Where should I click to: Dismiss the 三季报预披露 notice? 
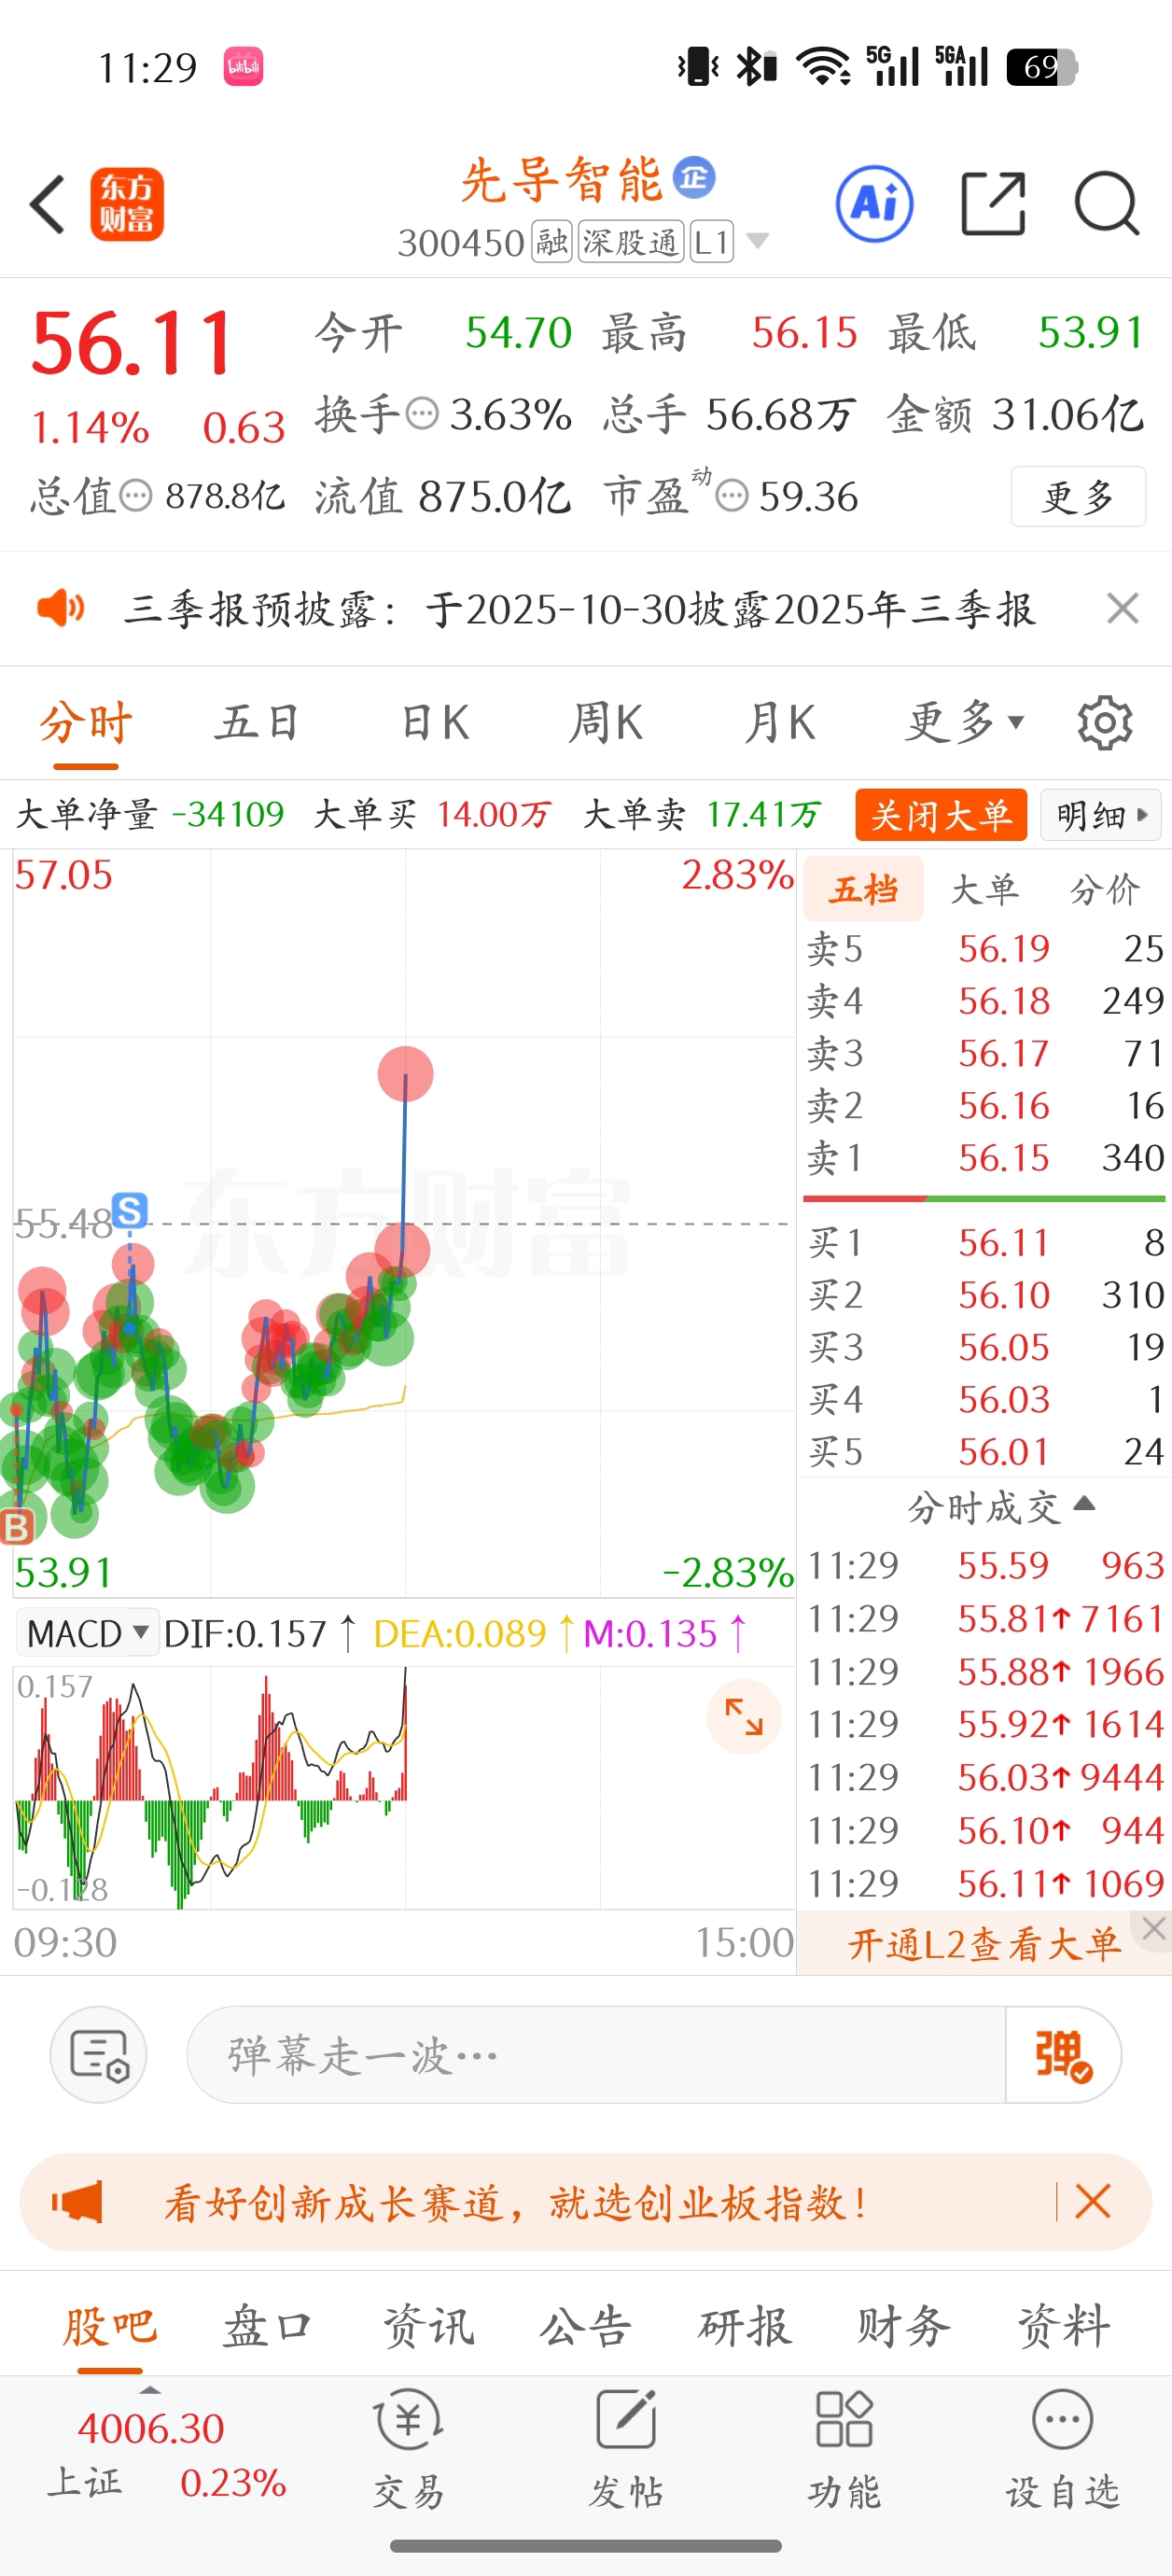point(1123,607)
